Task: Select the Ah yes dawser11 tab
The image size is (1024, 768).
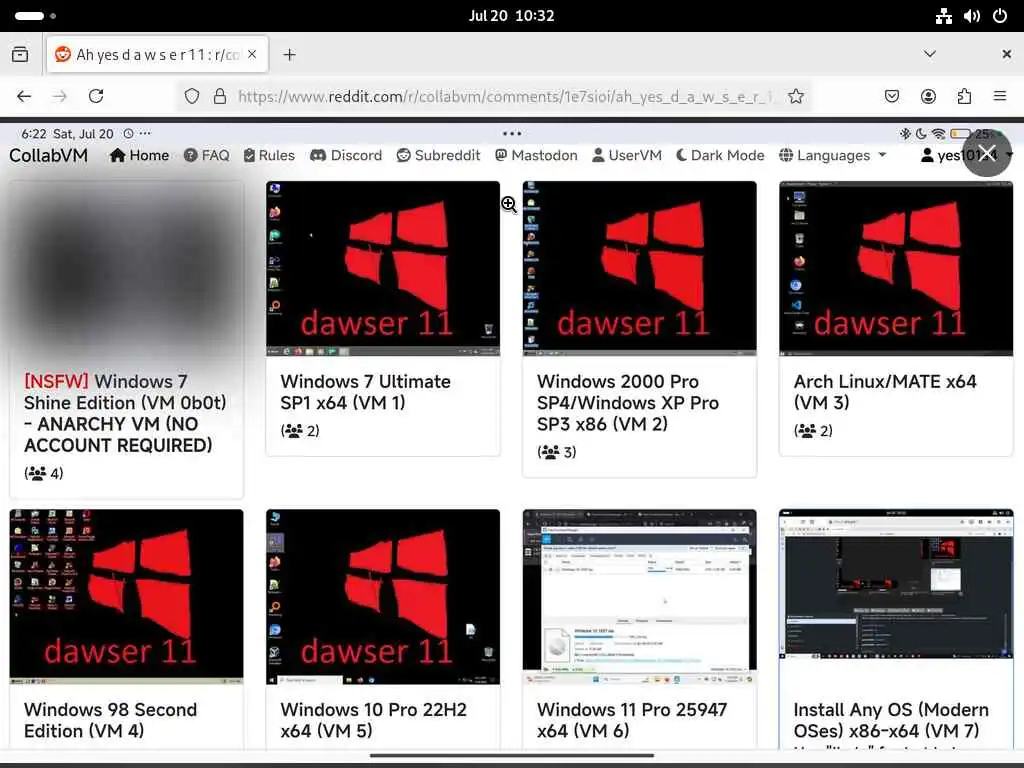Action: 157,54
